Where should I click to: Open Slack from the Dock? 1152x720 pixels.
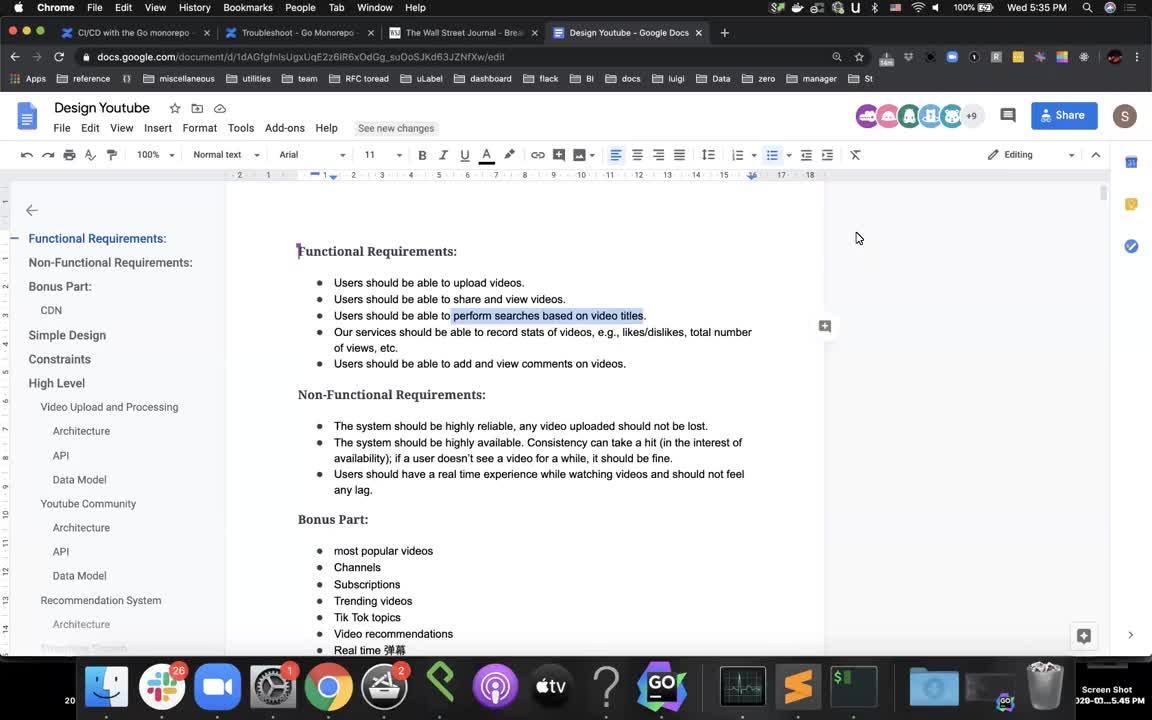click(x=162, y=686)
